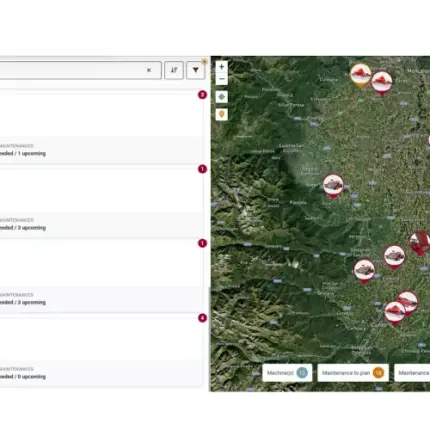Open the filter funnel menu
430x430 pixels.
(x=195, y=70)
